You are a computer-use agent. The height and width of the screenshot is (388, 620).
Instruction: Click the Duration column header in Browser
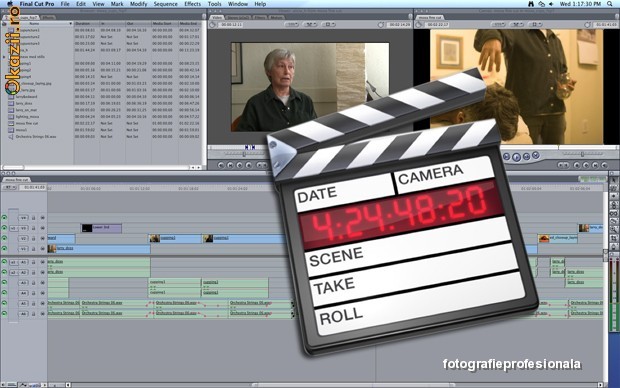pyautogui.click(x=86, y=24)
